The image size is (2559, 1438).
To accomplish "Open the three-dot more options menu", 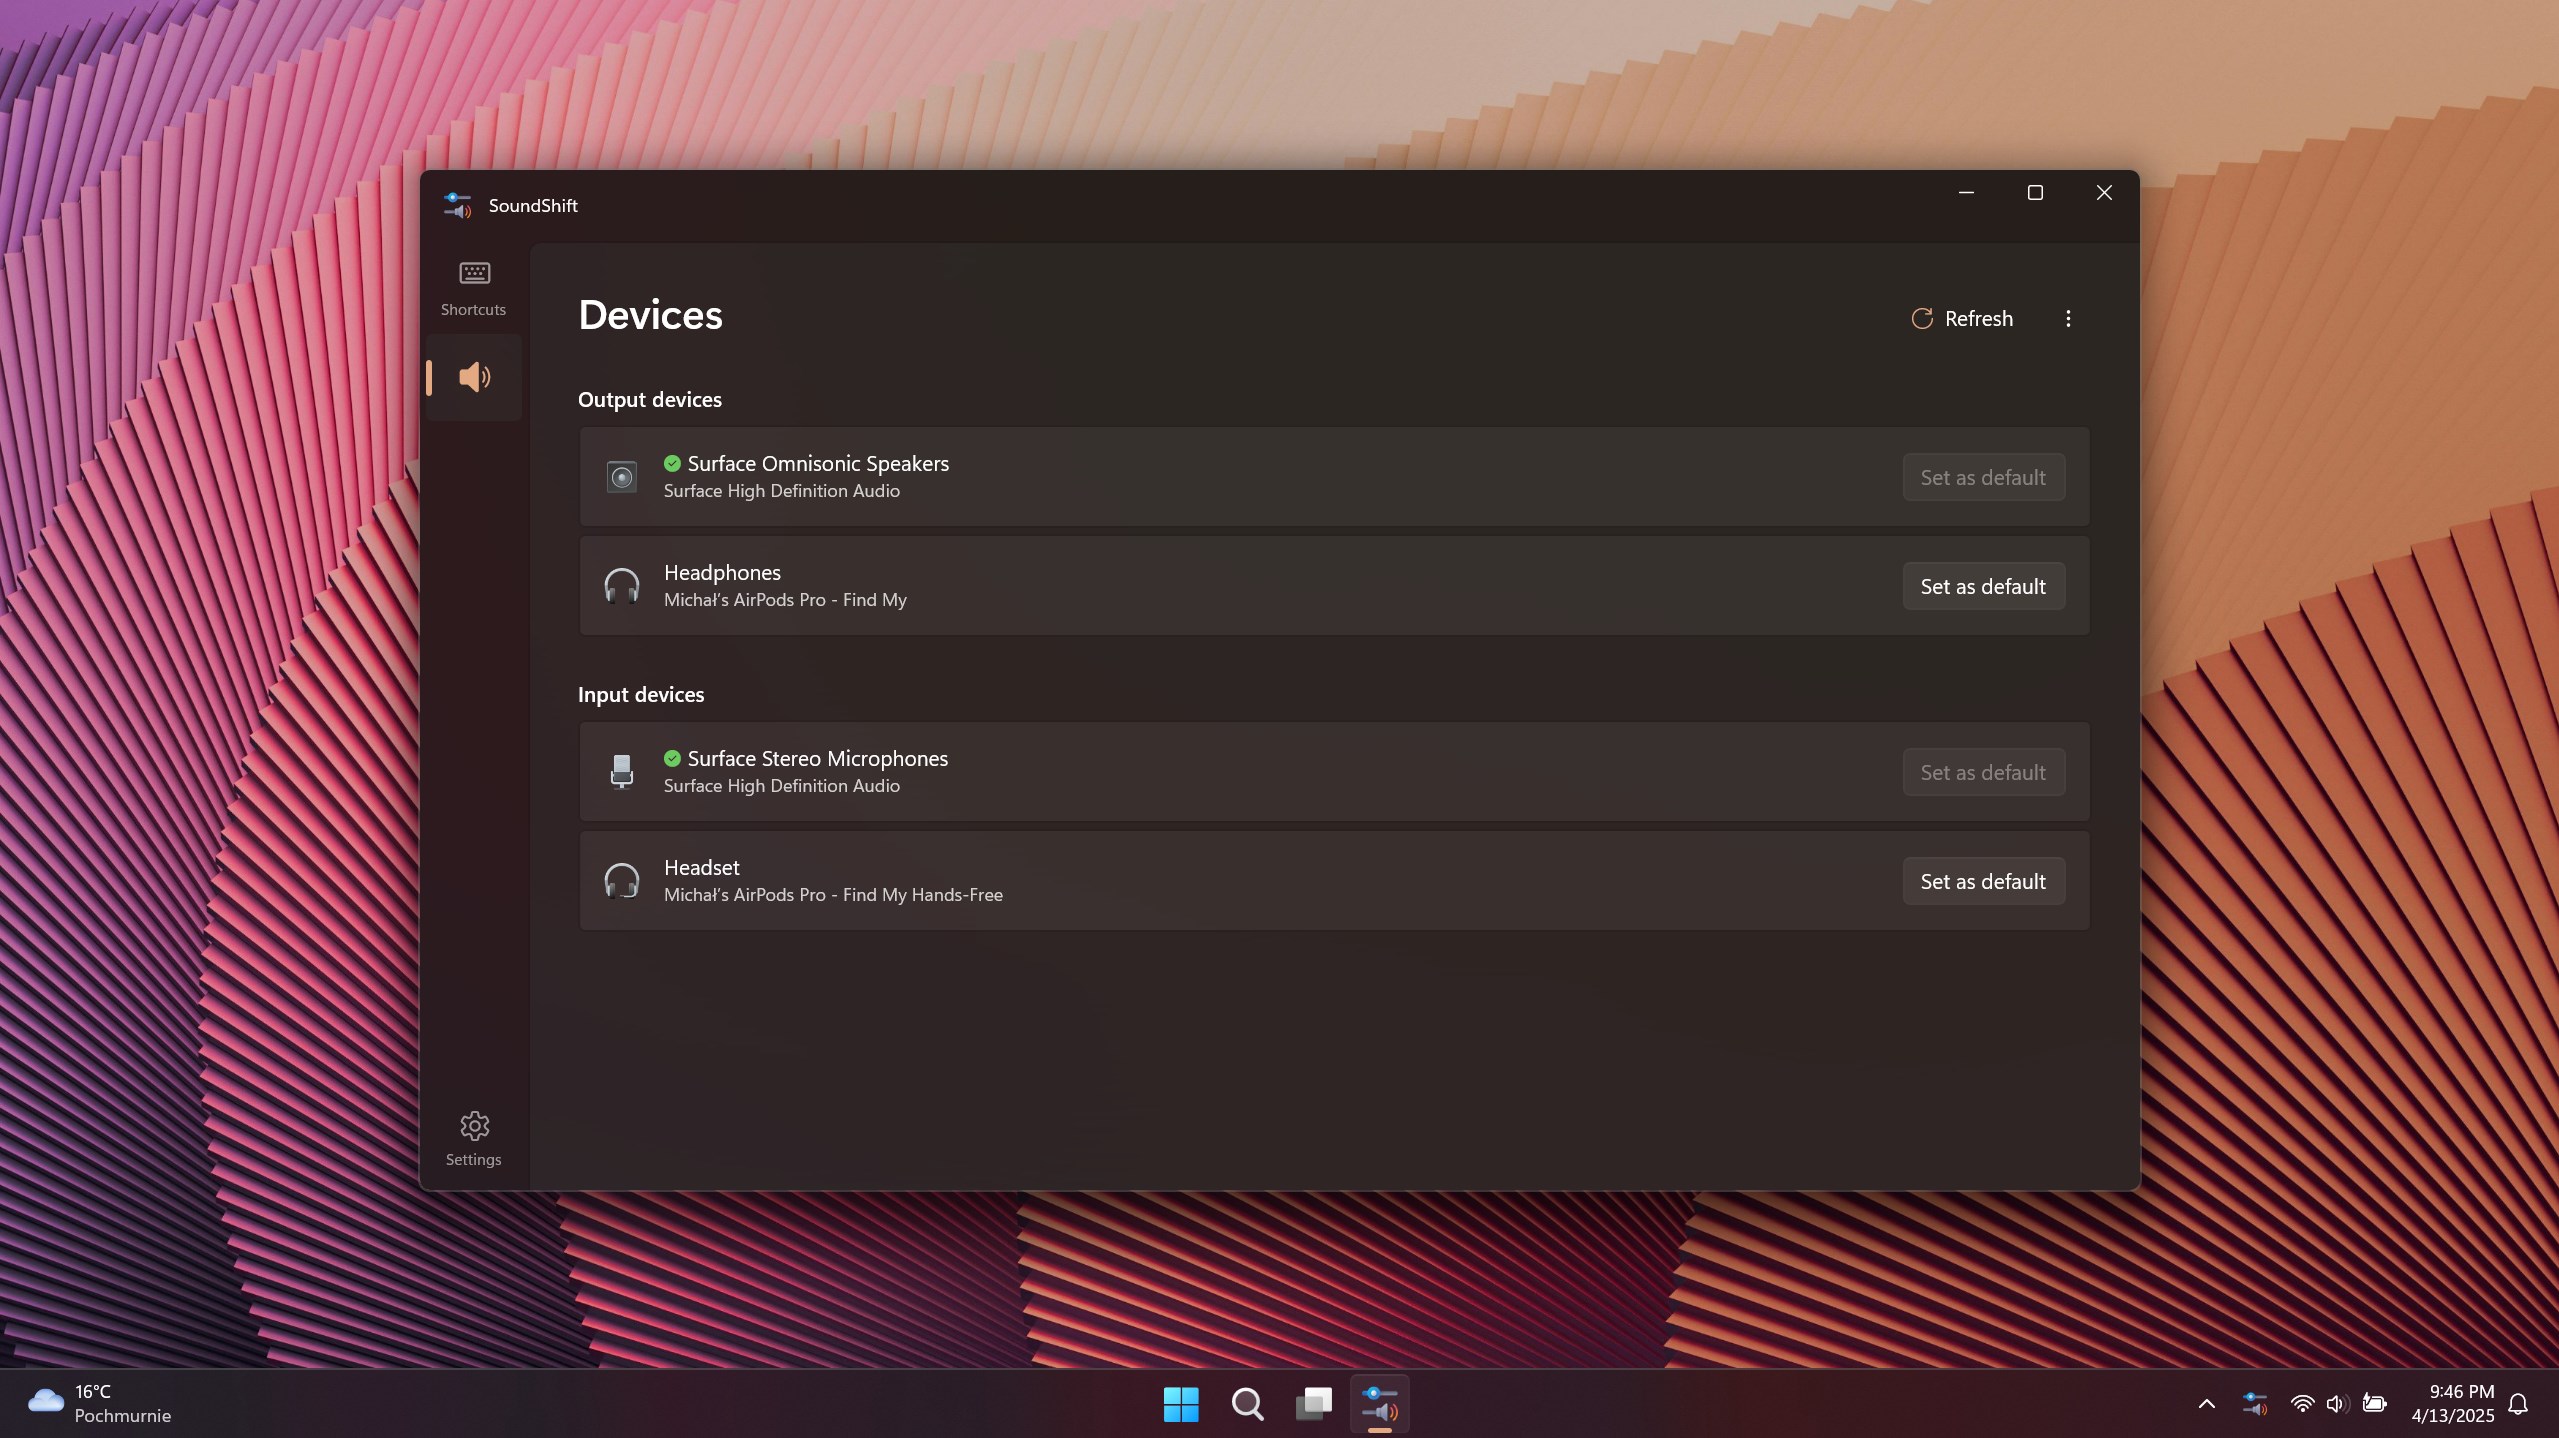I will click(x=2068, y=318).
